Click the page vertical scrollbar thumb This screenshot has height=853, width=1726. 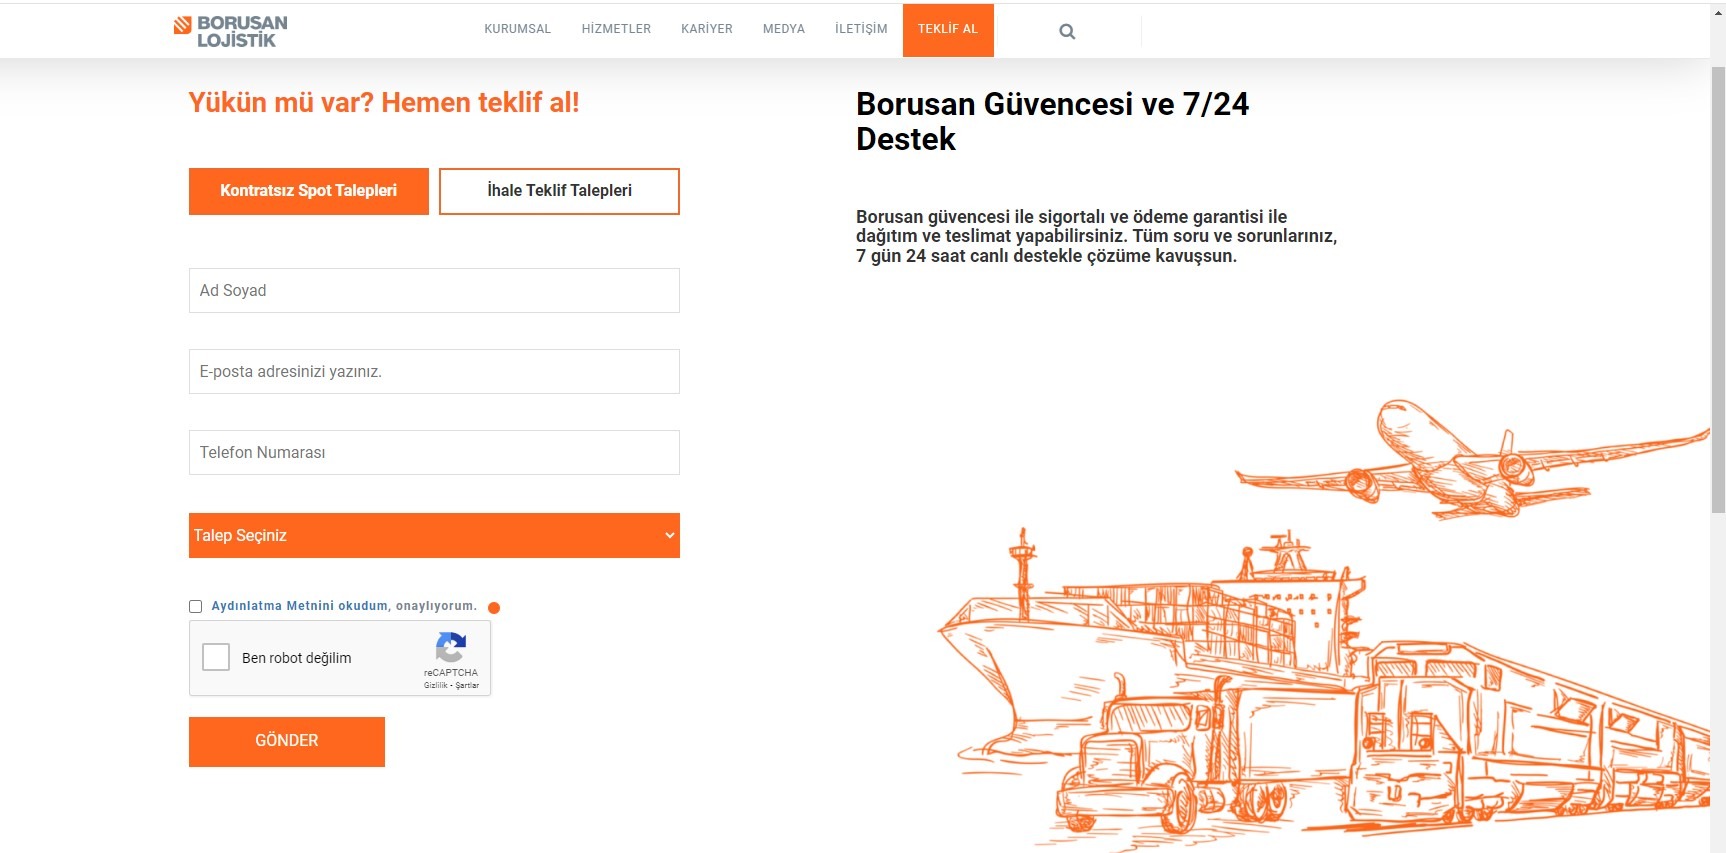pyautogui.click(x=1718, y=290)
